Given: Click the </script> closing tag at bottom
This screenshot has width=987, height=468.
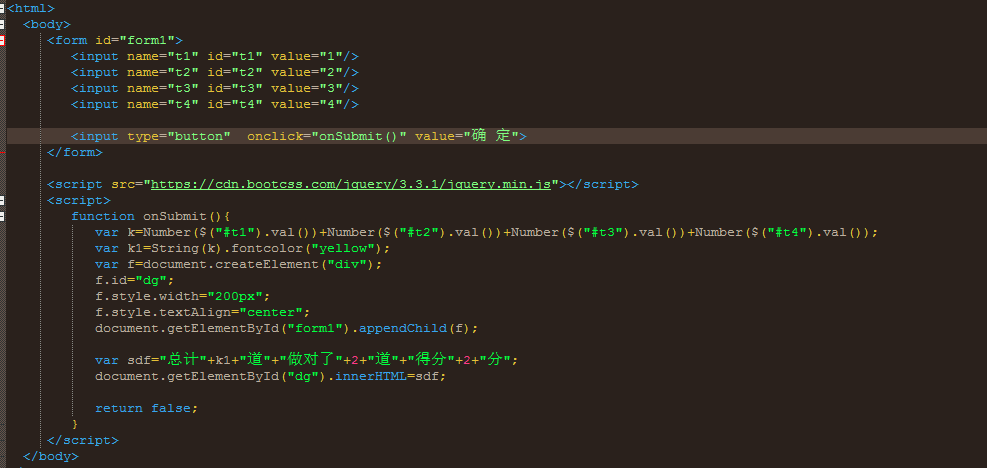Looking at the screenshot, I should 82,440.
